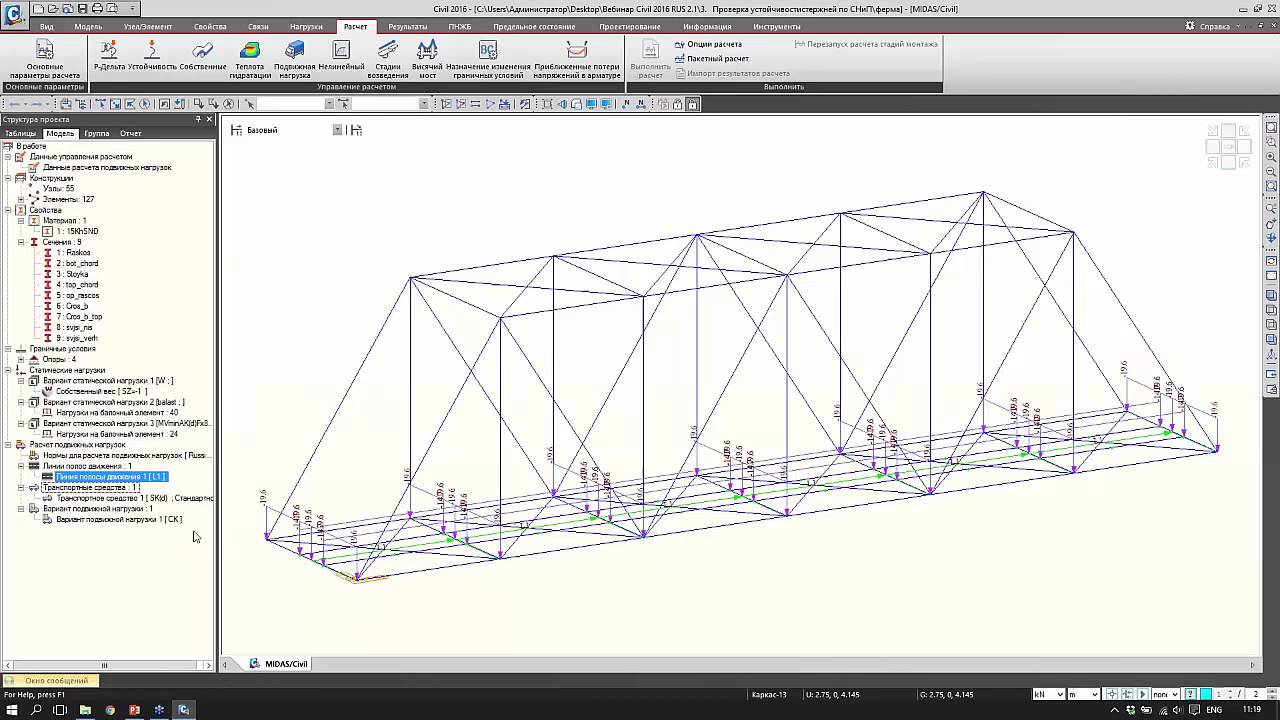1280x720 pixels.
Task: Open Основные параметры расчета
Action: (x=45, y=59)
